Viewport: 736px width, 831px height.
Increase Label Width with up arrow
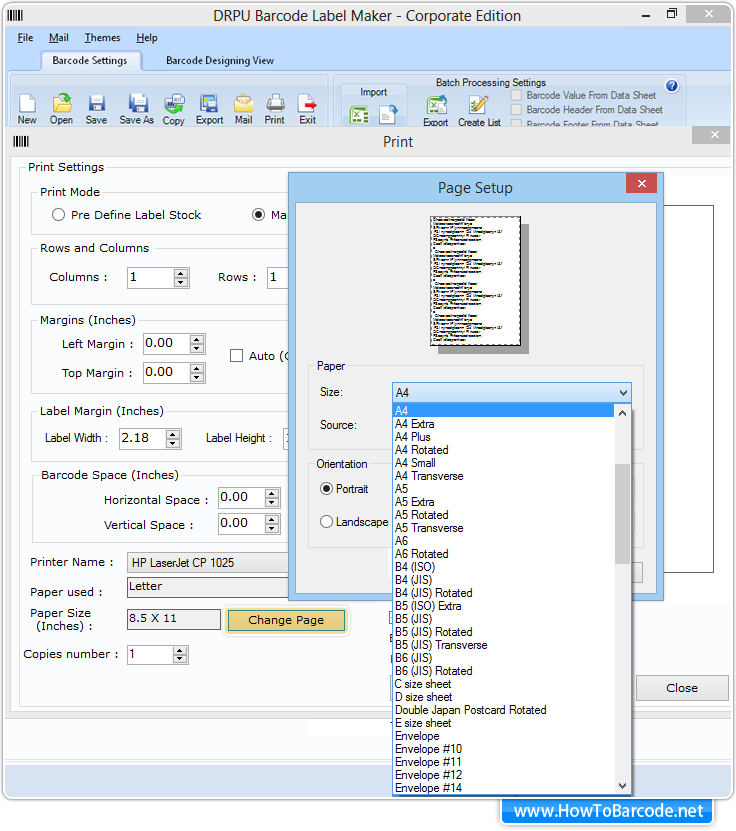(x=173, y=435)
